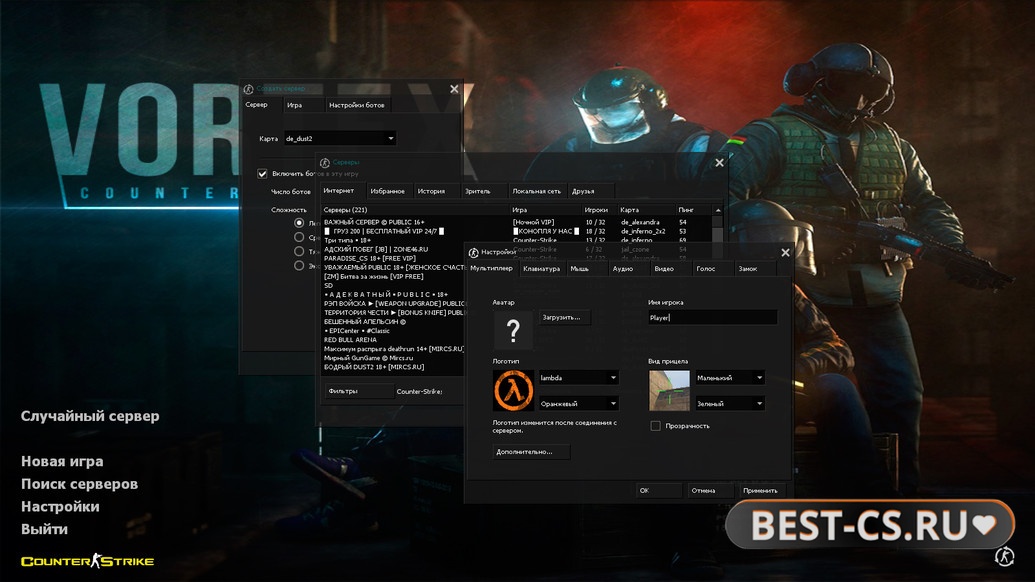Viewport: 1035px width, 582px height.
Task: Enable the Прозрачность checkbox
Action: coord(655,426)
